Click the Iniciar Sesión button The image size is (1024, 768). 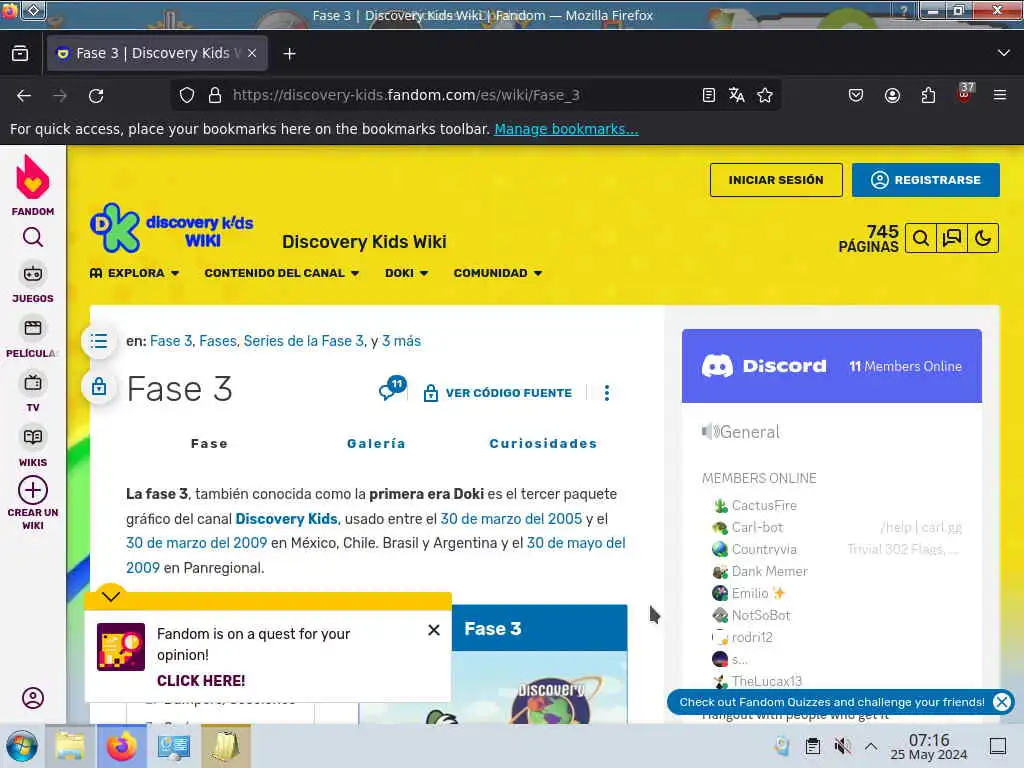coord(776,180)
